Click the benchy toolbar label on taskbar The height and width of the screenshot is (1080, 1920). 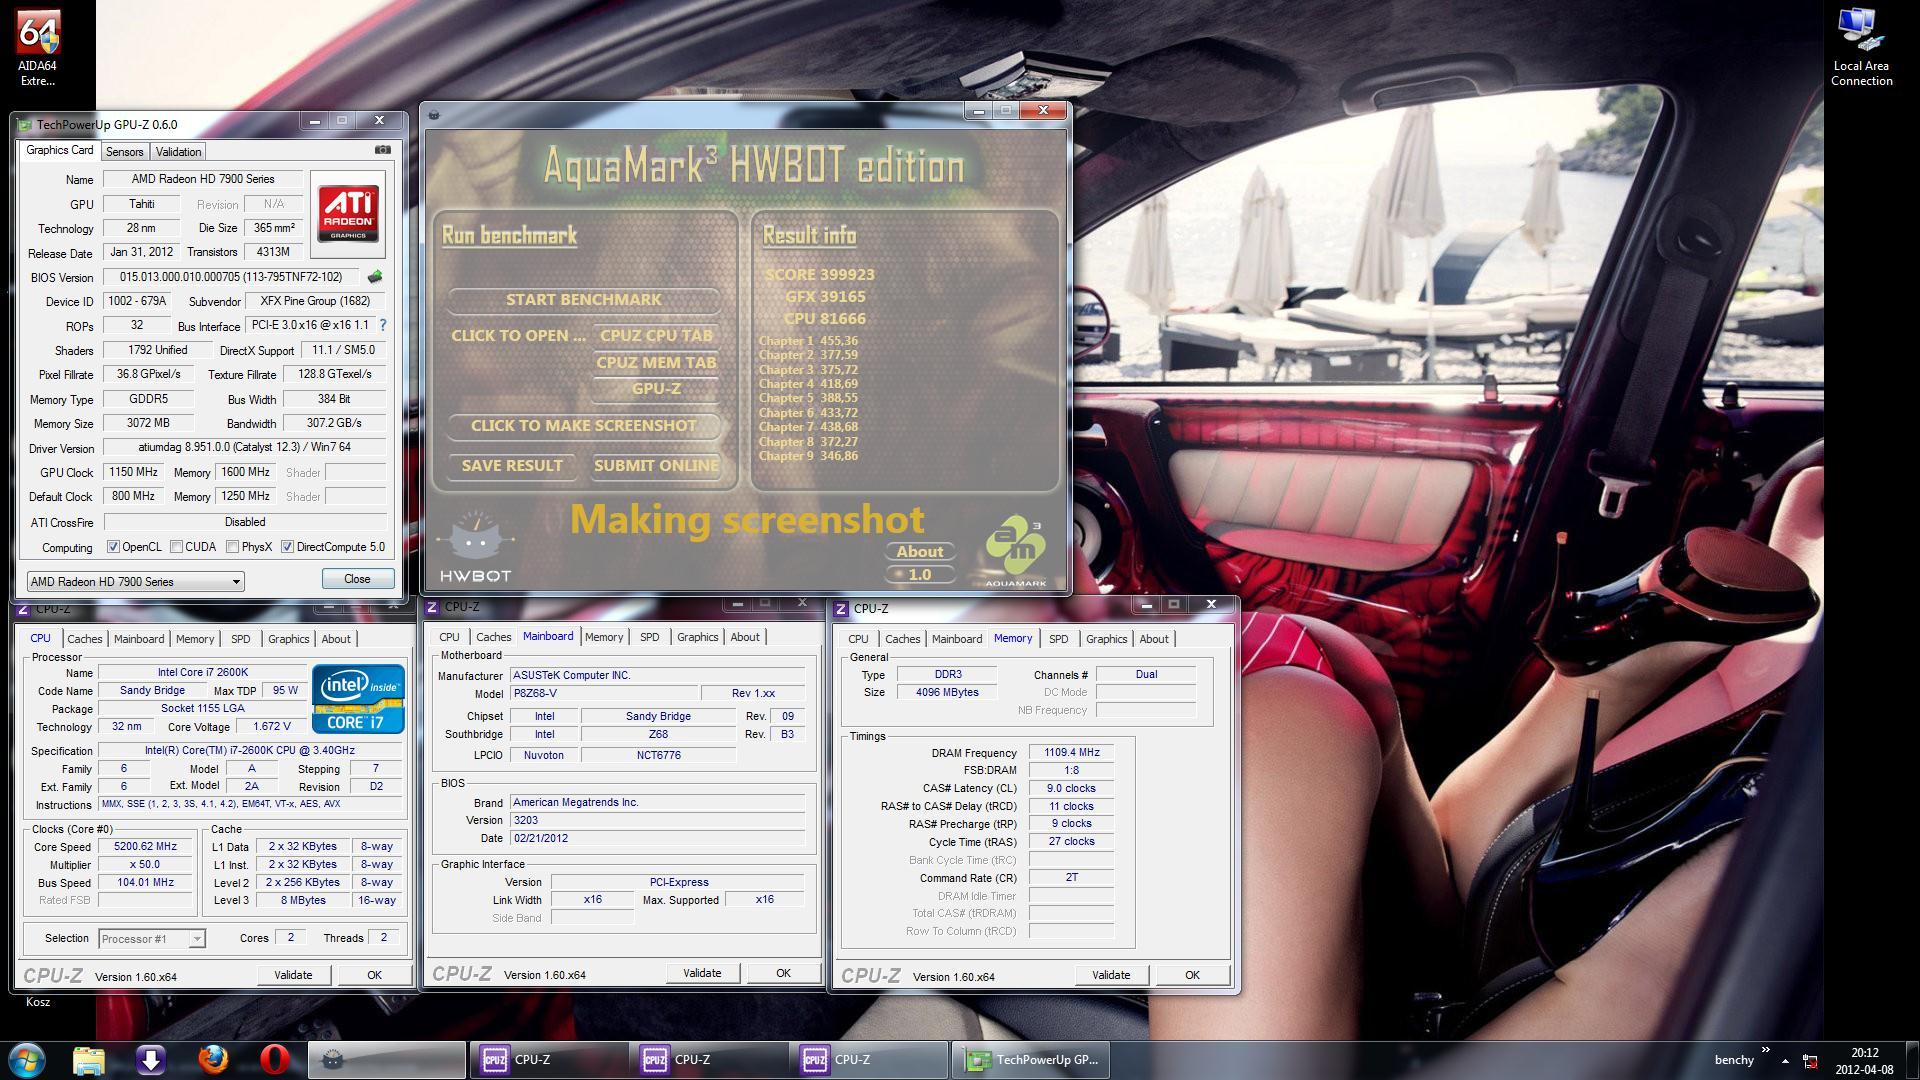tap(1734, 1060)
